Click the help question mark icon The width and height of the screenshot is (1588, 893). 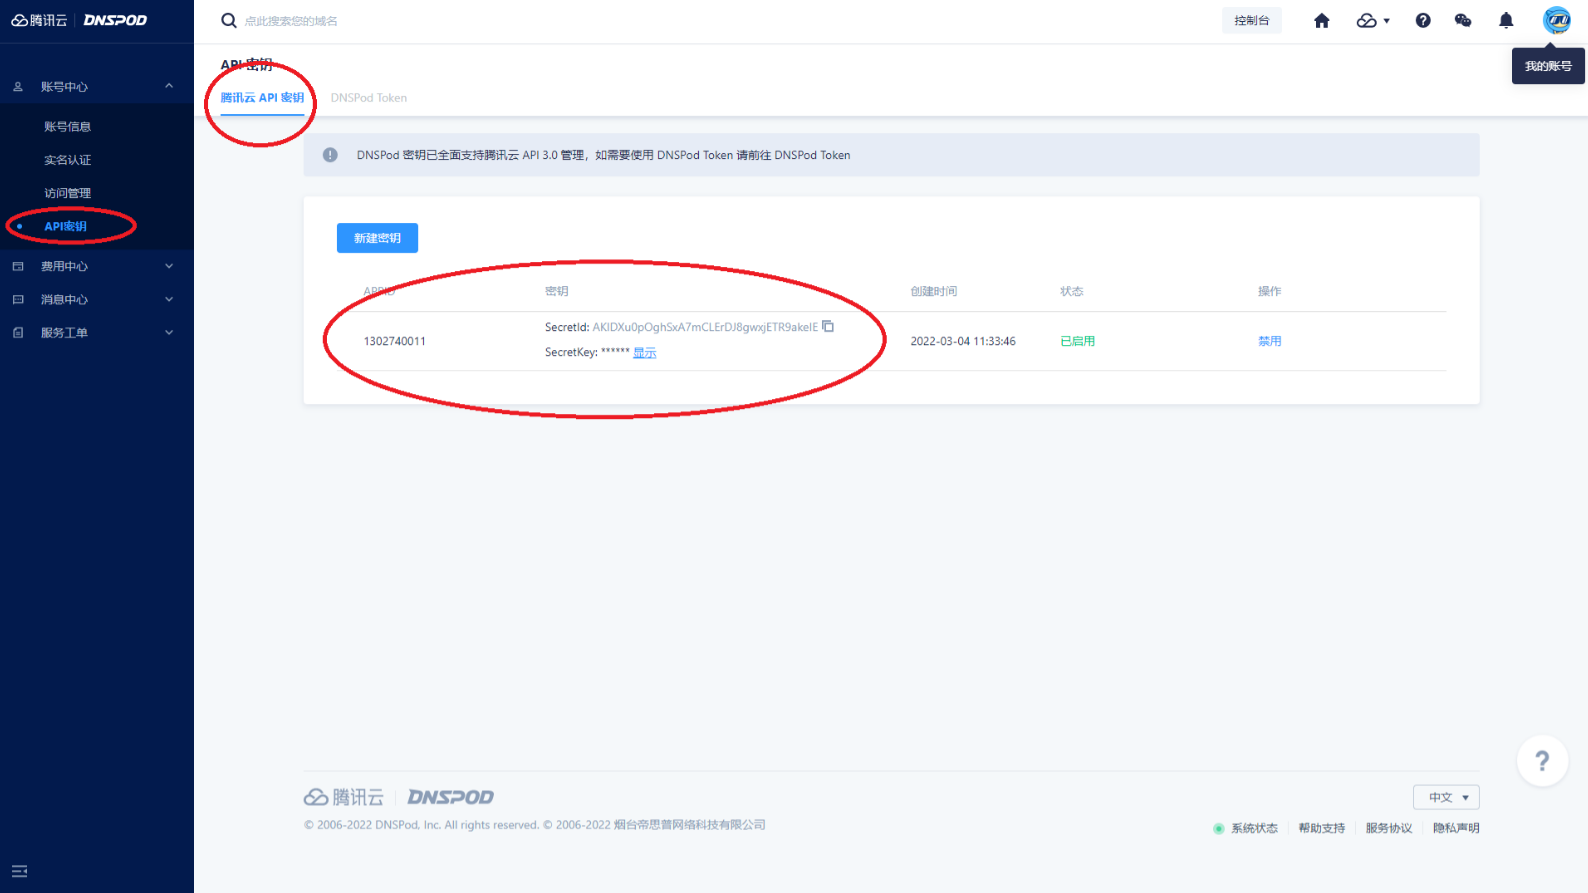pos(1422,21)
